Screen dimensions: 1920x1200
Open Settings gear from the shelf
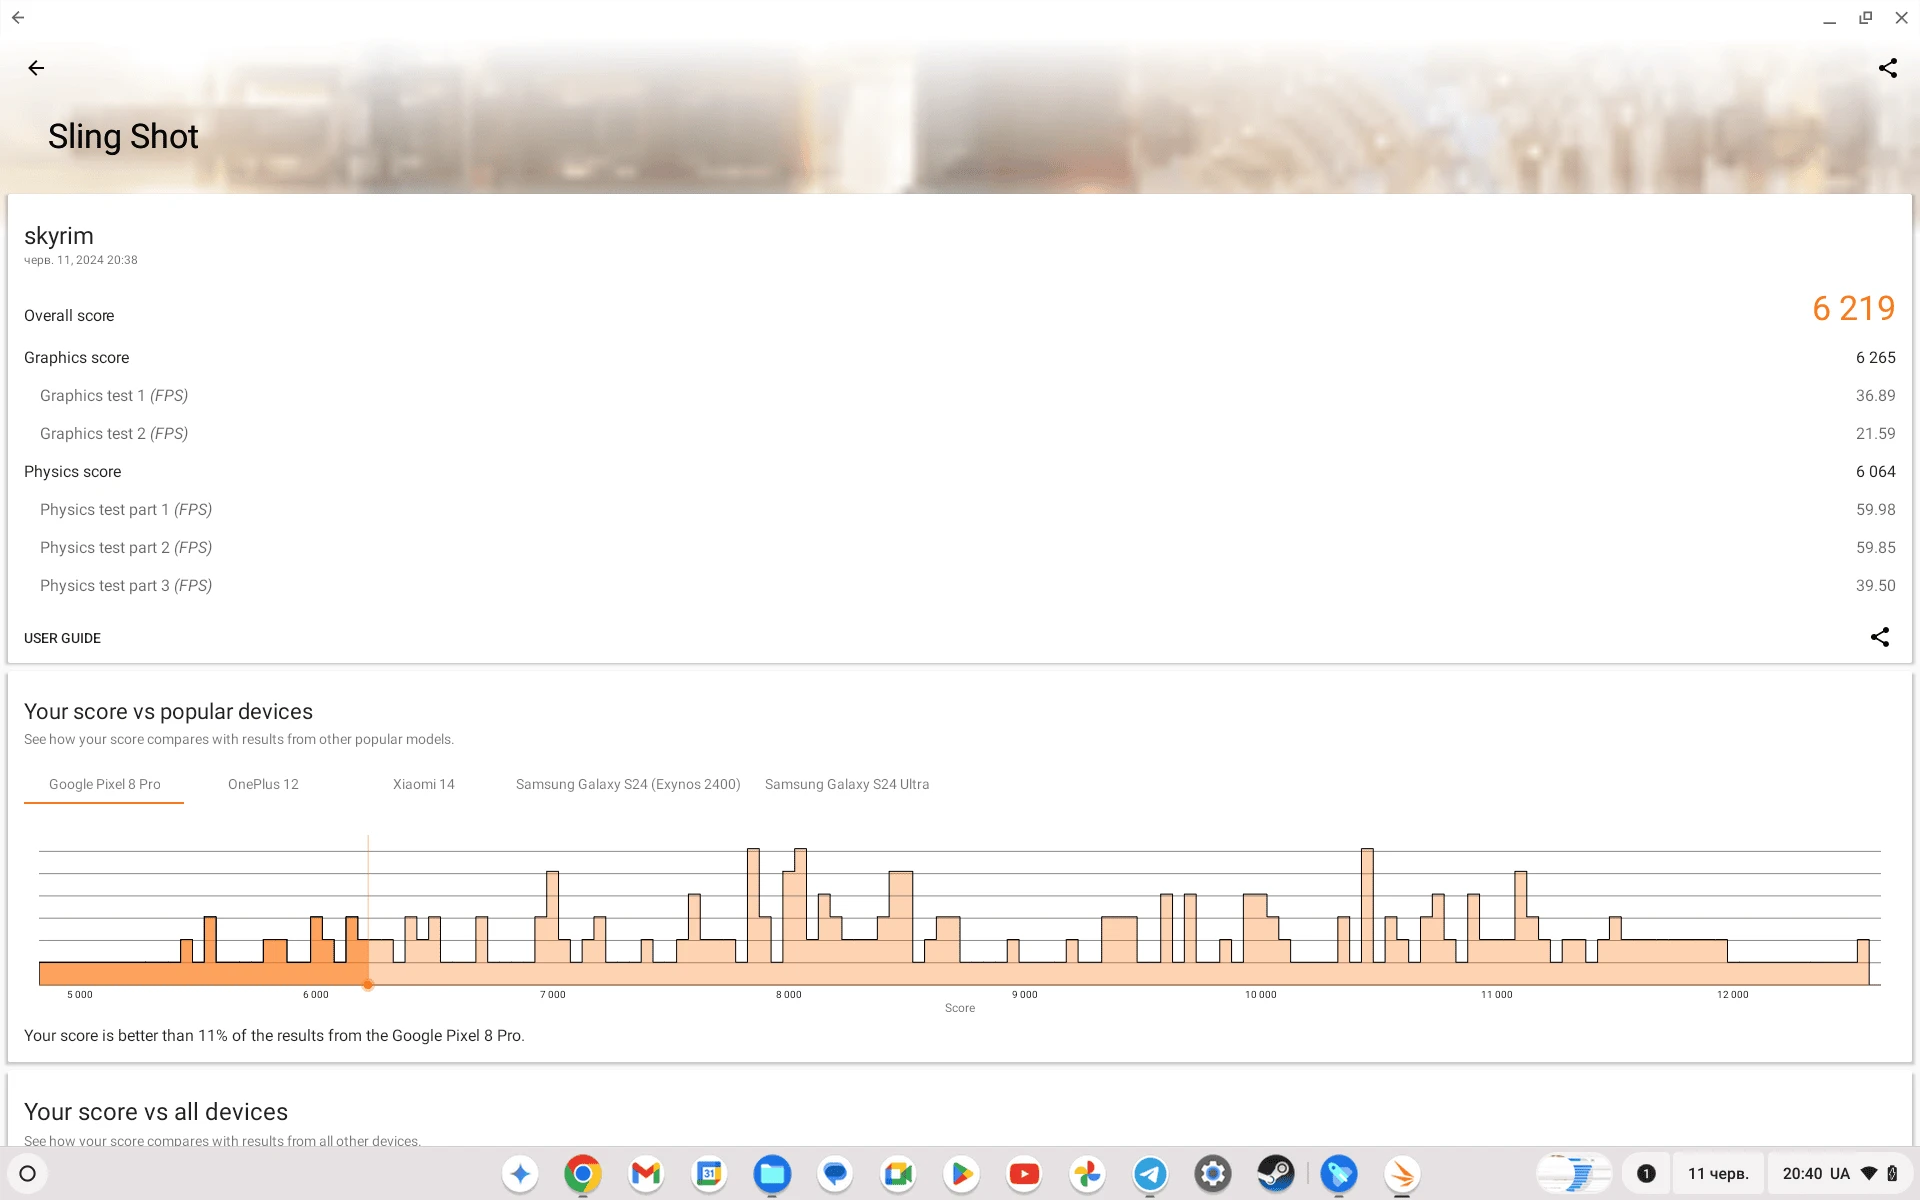click(x=1213, y=1173)
